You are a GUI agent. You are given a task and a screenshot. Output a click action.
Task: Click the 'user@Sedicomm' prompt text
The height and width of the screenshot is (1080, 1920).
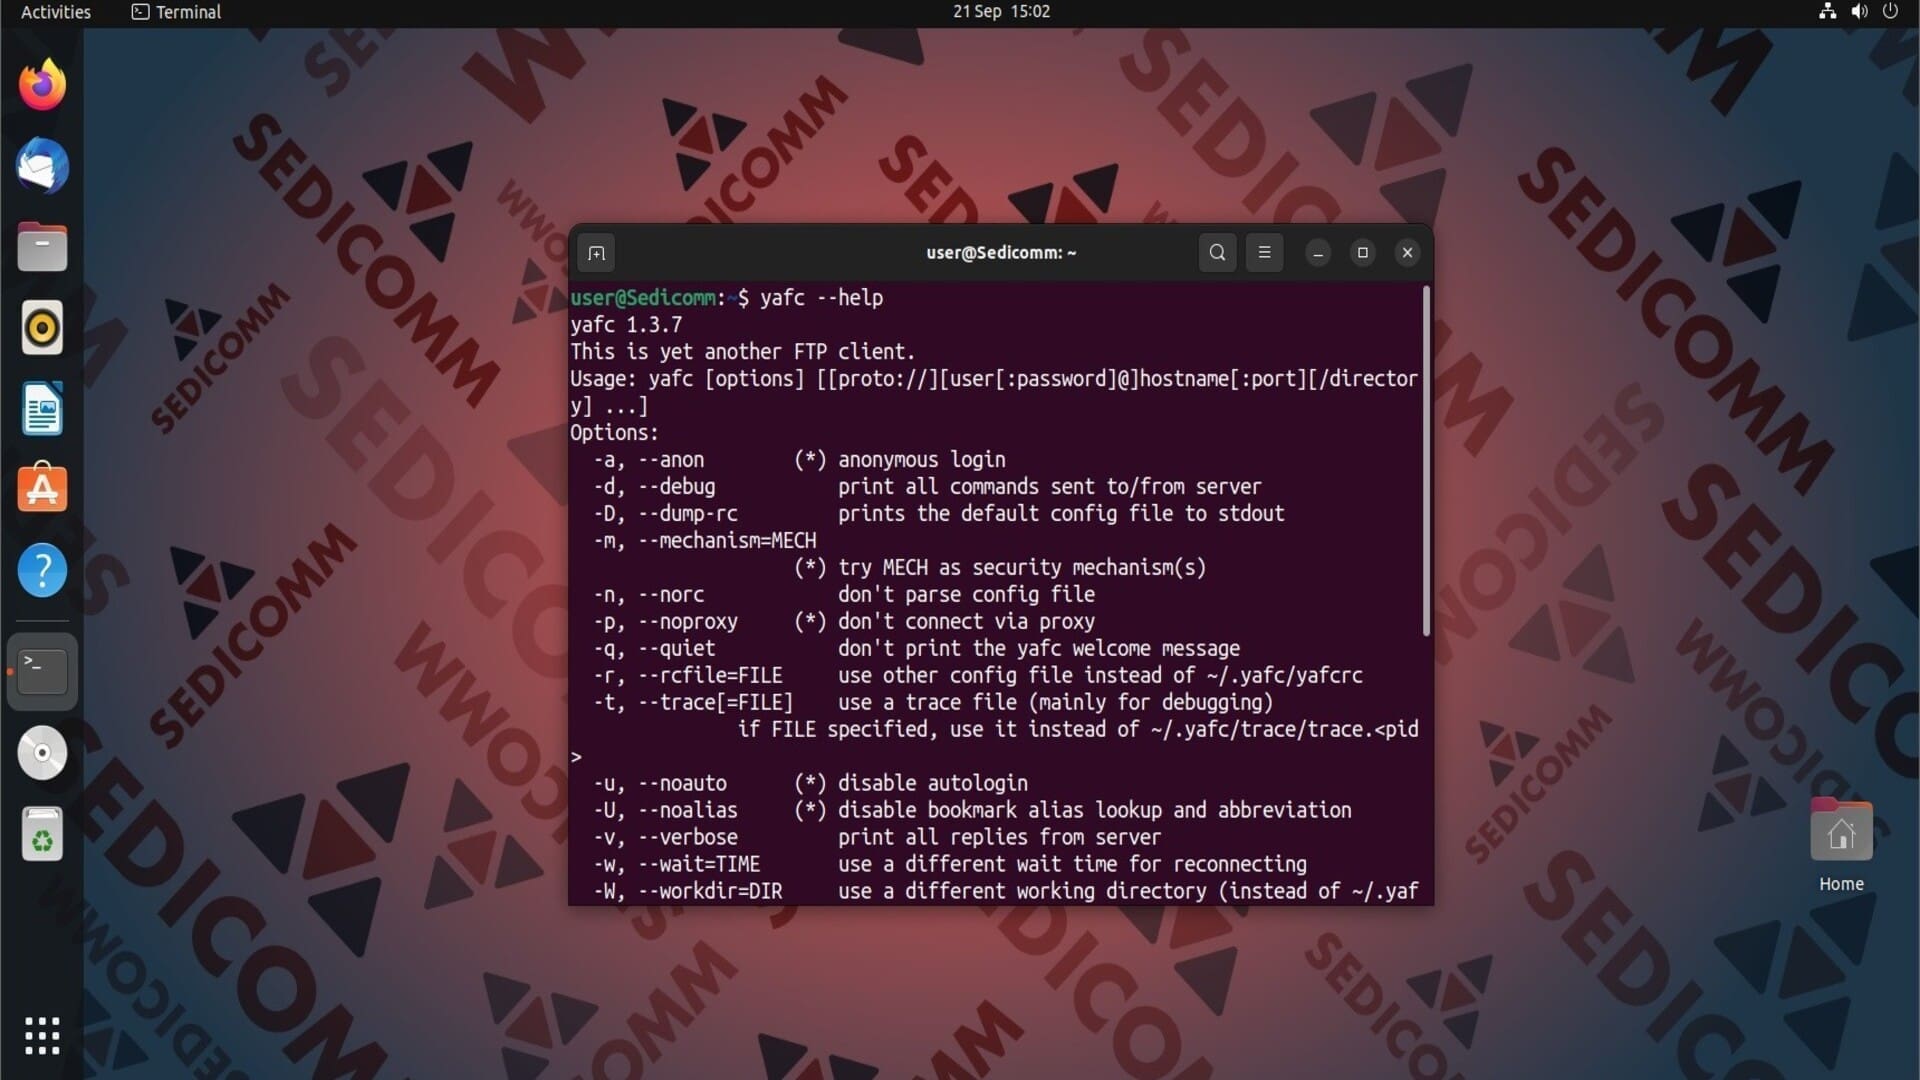(643, 298)
